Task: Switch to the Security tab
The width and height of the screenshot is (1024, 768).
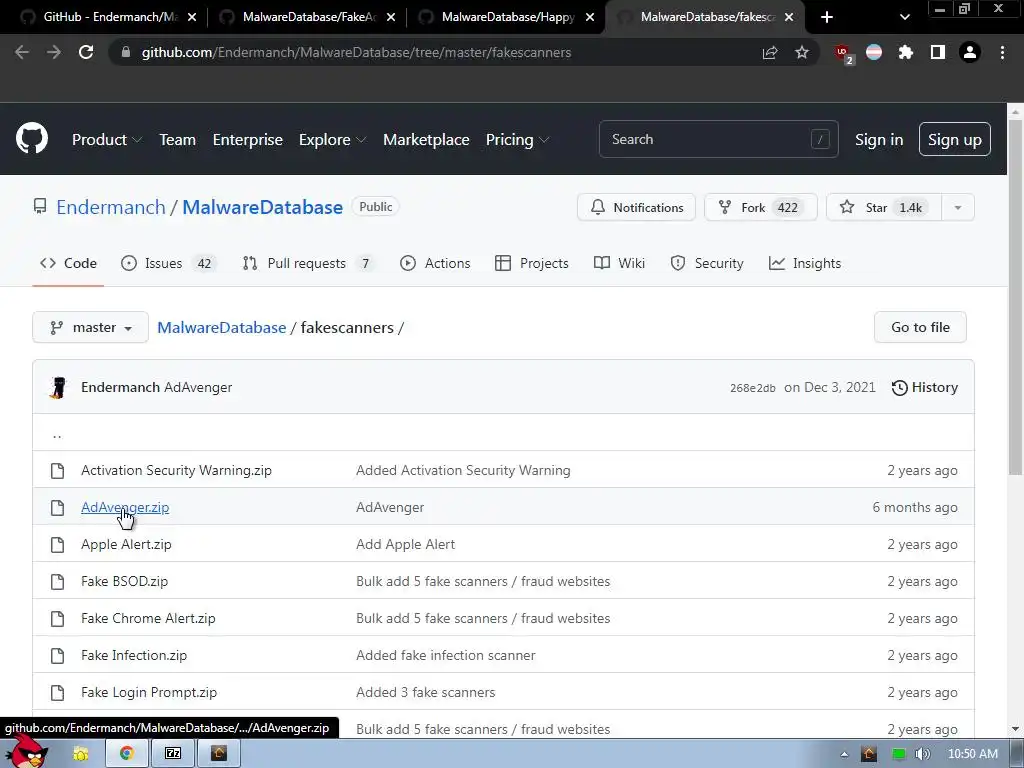Action: [707, 263]
